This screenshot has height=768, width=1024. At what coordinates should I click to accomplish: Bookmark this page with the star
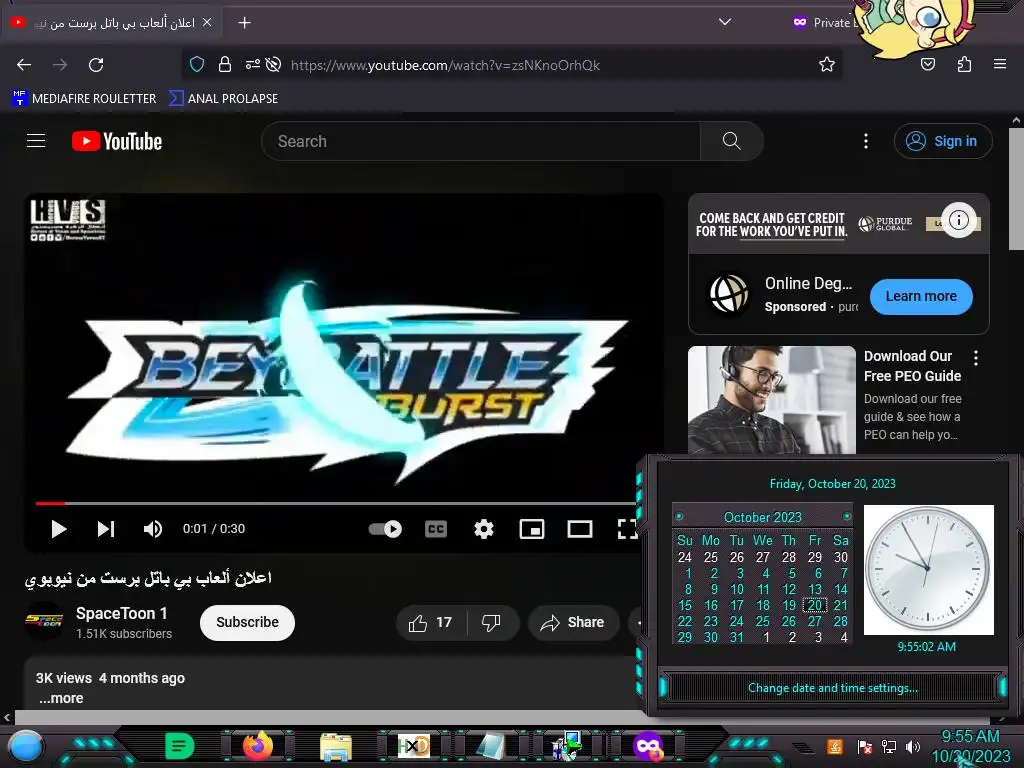pyautogui.click(x=827, y=64)
